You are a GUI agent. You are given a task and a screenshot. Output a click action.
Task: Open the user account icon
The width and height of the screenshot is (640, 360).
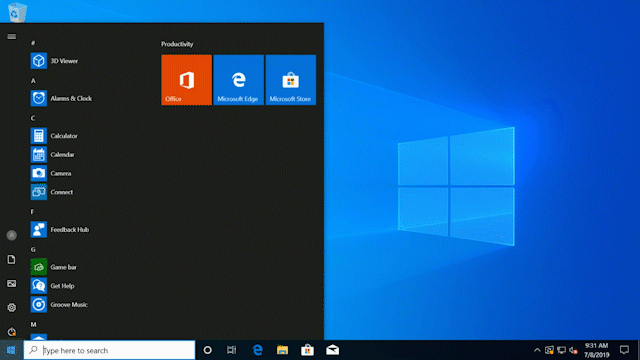click(x=11, y=236)
